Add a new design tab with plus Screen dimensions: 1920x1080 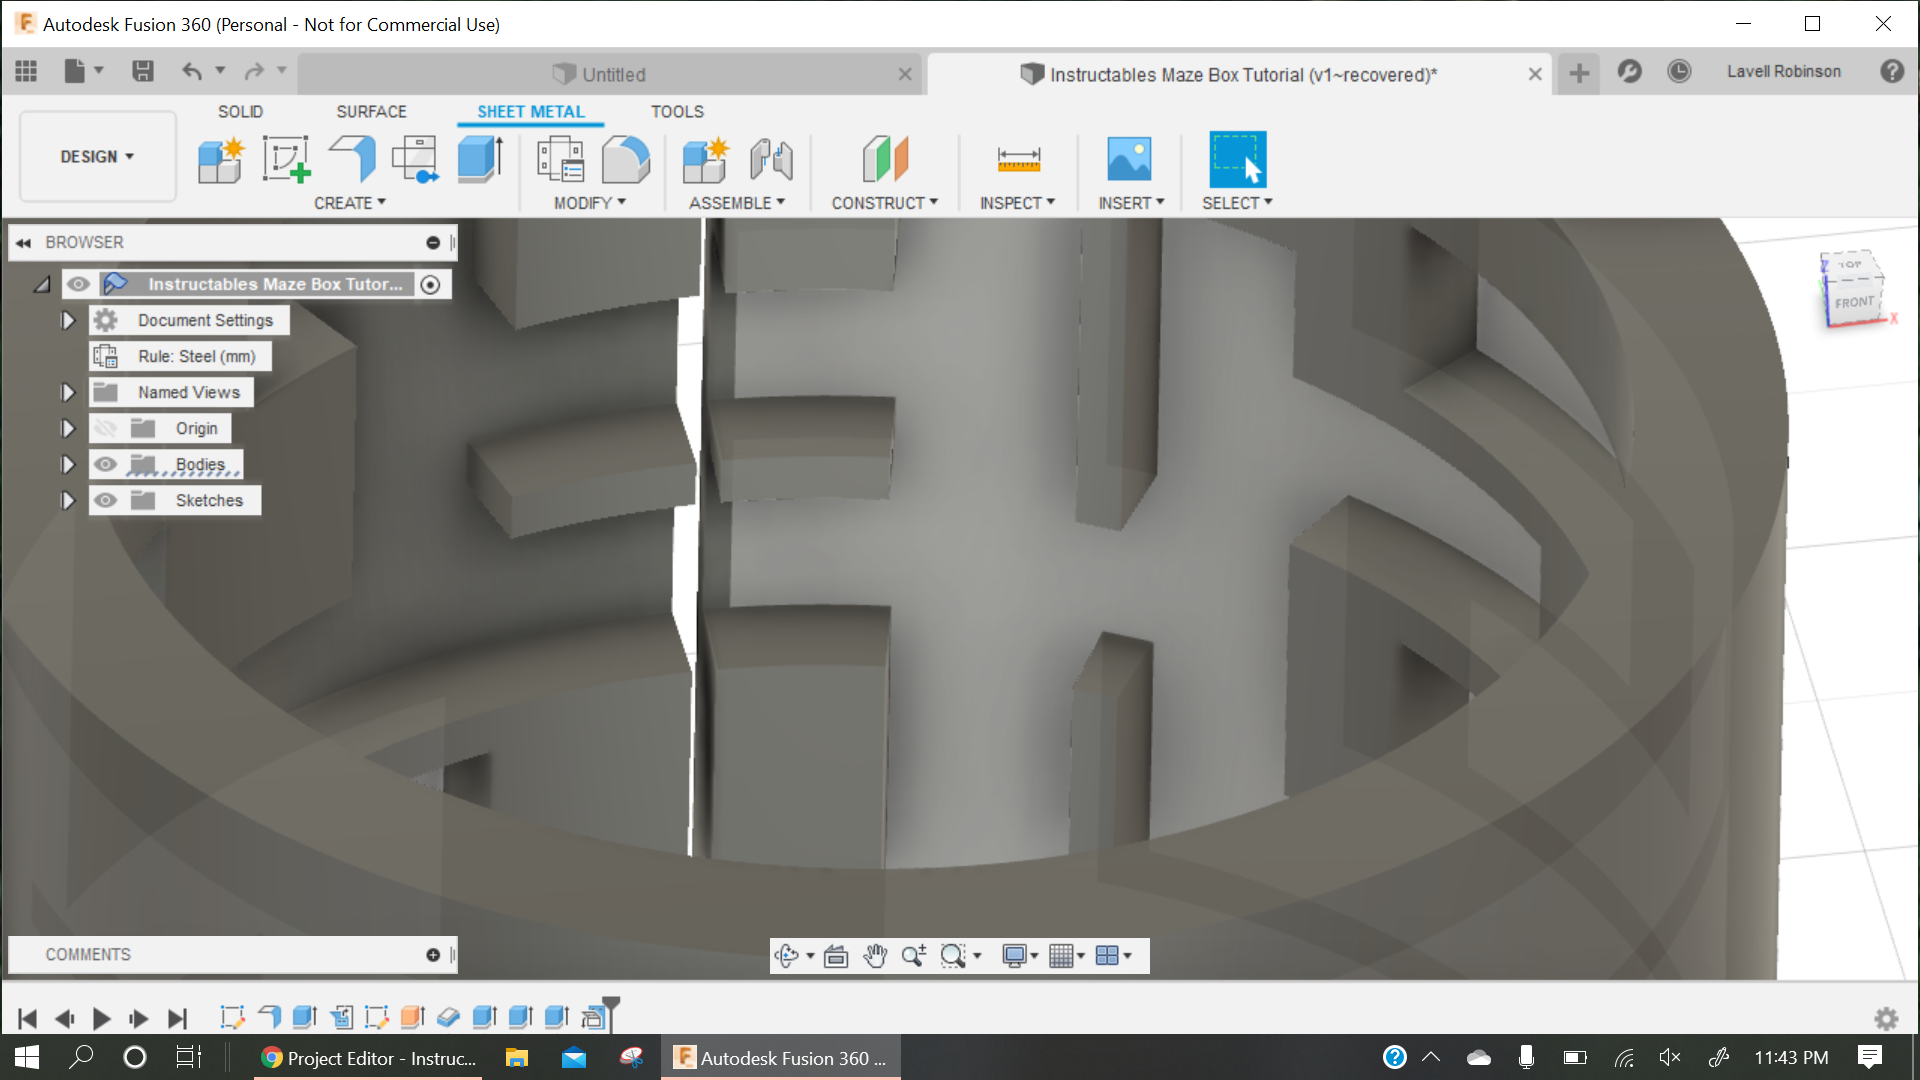pyautogui.click(x=1579, y=73)
